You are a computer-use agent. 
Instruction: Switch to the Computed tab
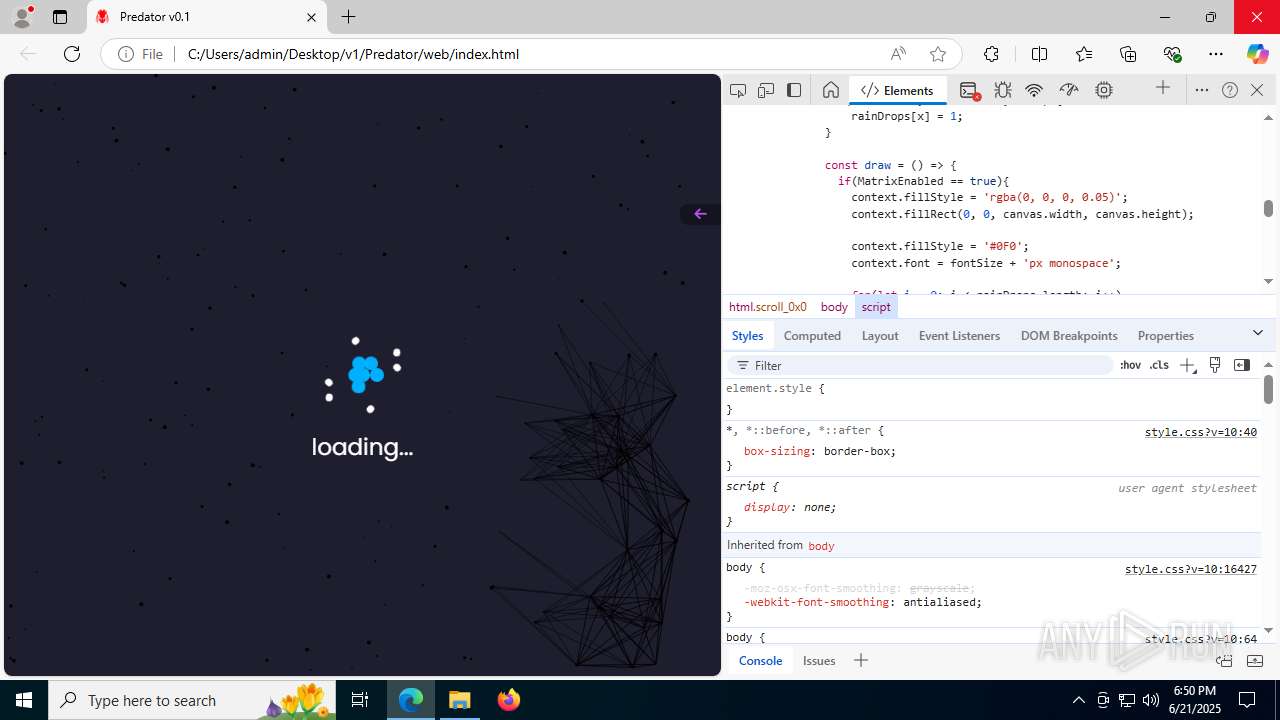pos(812,336)
